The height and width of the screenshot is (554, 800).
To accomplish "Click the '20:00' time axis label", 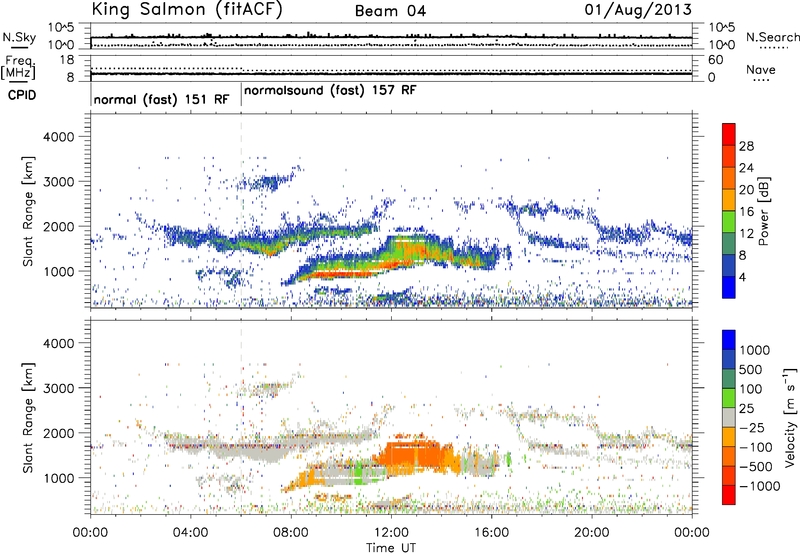I will pos(592,533).
